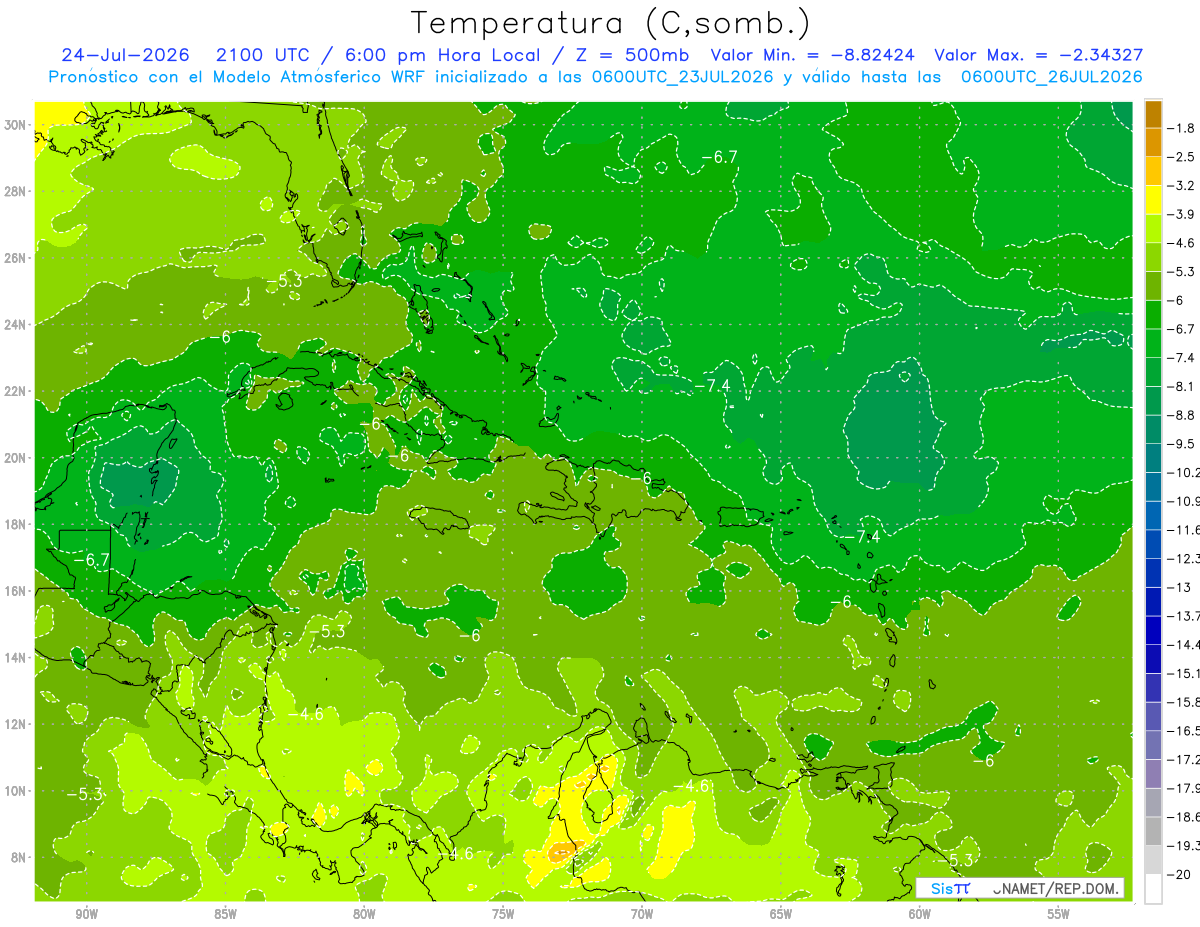Click the 85W longitude axis label

click(225, 915)
